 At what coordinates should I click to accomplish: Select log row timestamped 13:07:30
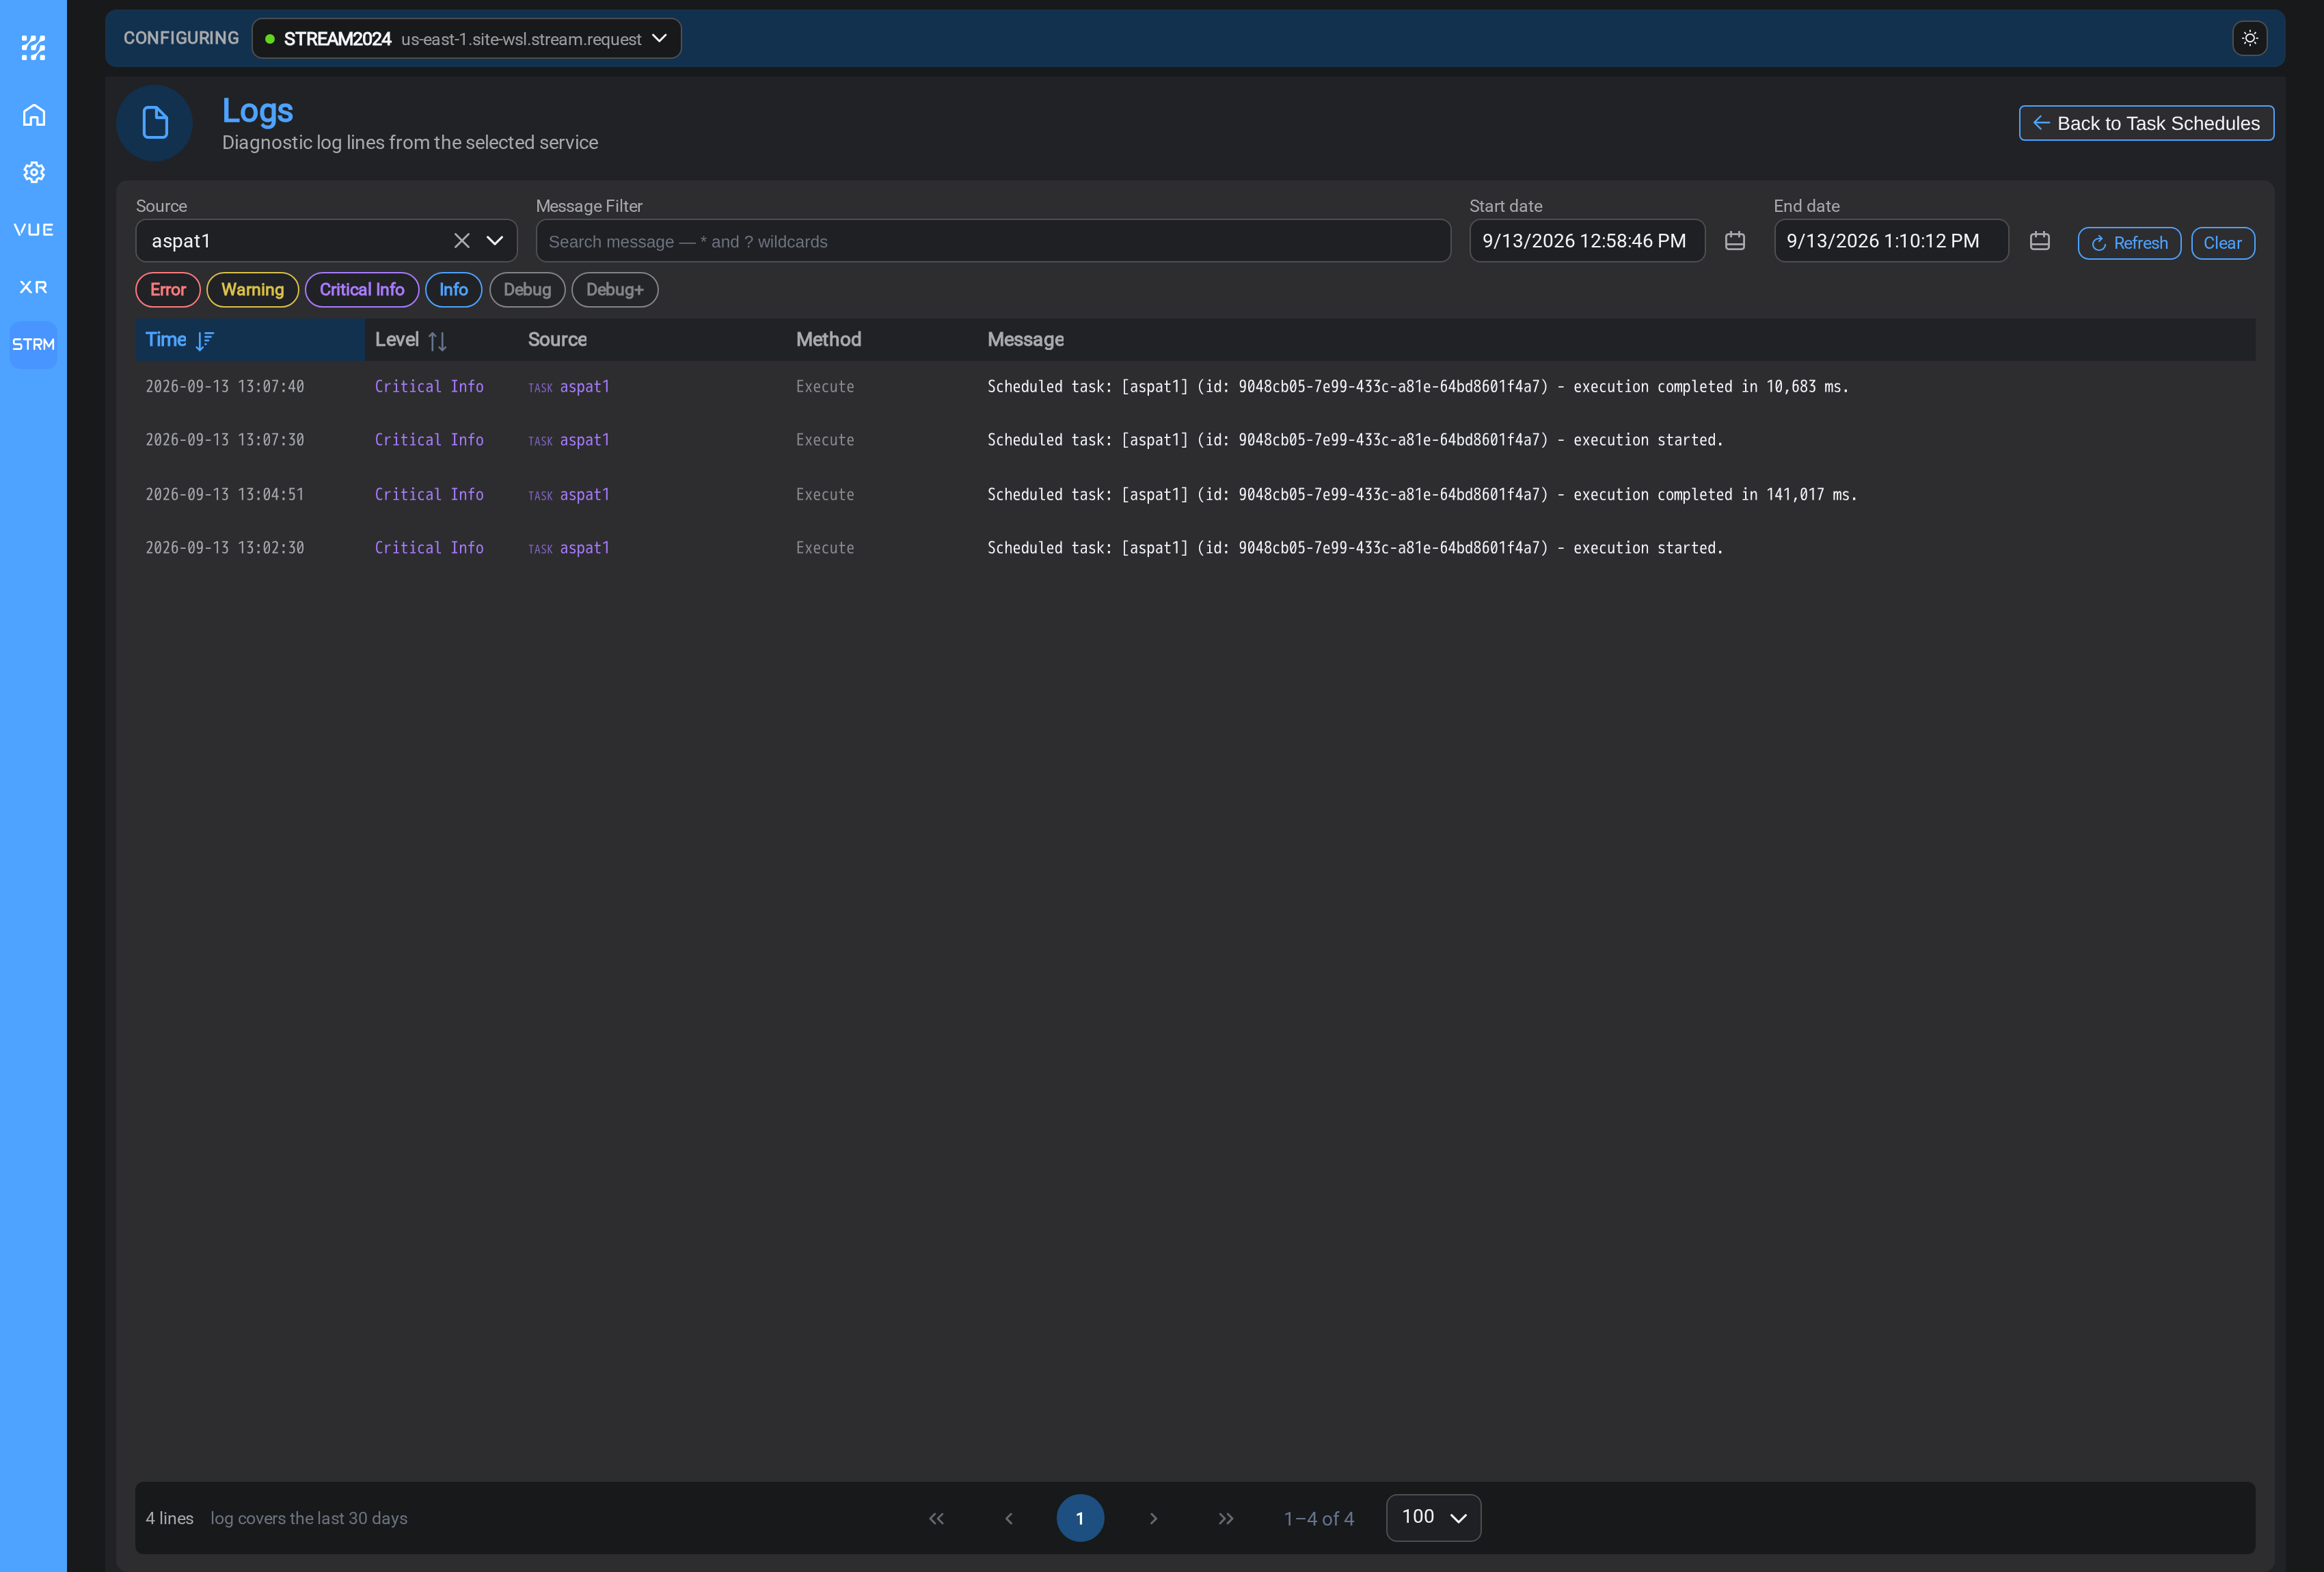pos(1195,440)
